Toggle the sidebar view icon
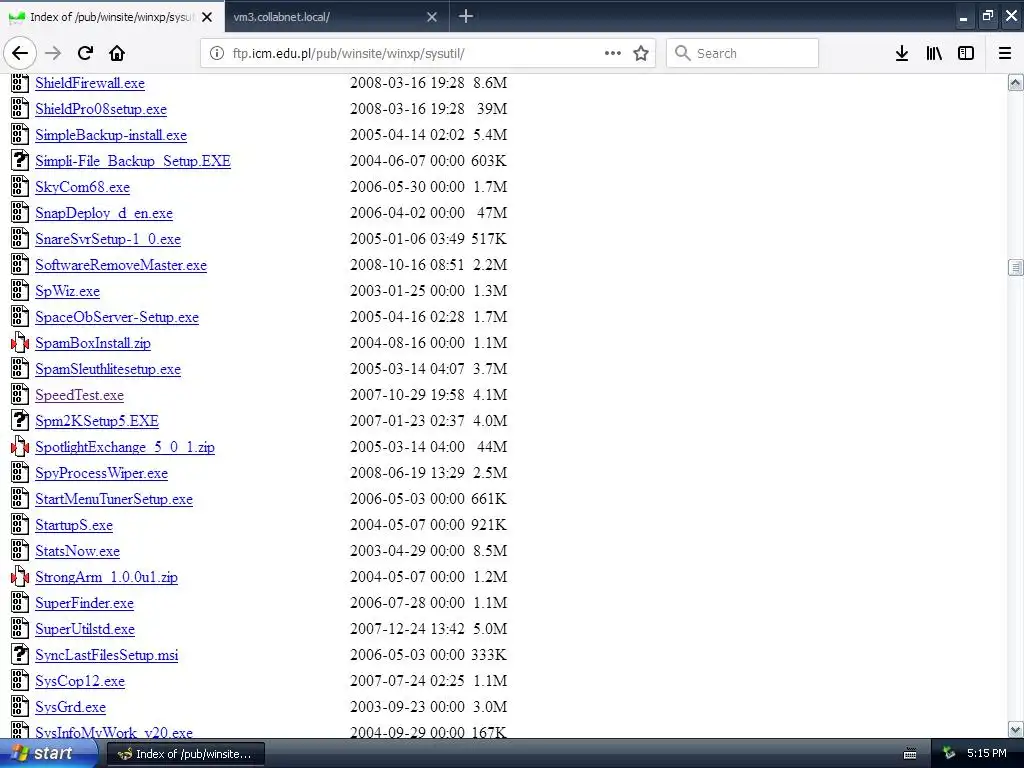Screen dimensions: 1024x768 point(966,53)
